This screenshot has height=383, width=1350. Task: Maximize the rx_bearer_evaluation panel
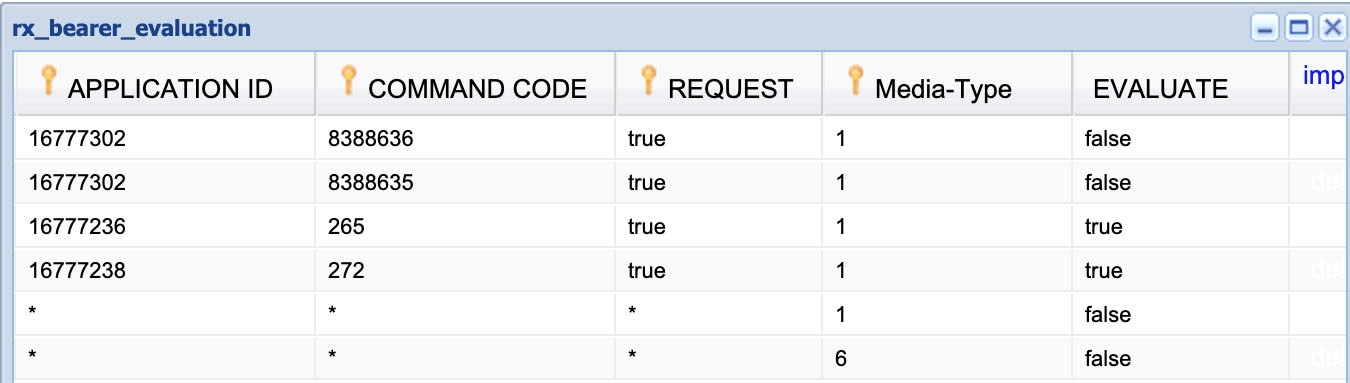[1298, 28]
